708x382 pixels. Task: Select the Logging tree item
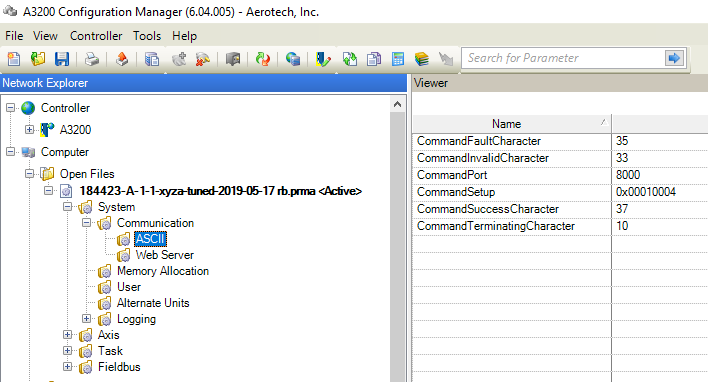point(136,319)
